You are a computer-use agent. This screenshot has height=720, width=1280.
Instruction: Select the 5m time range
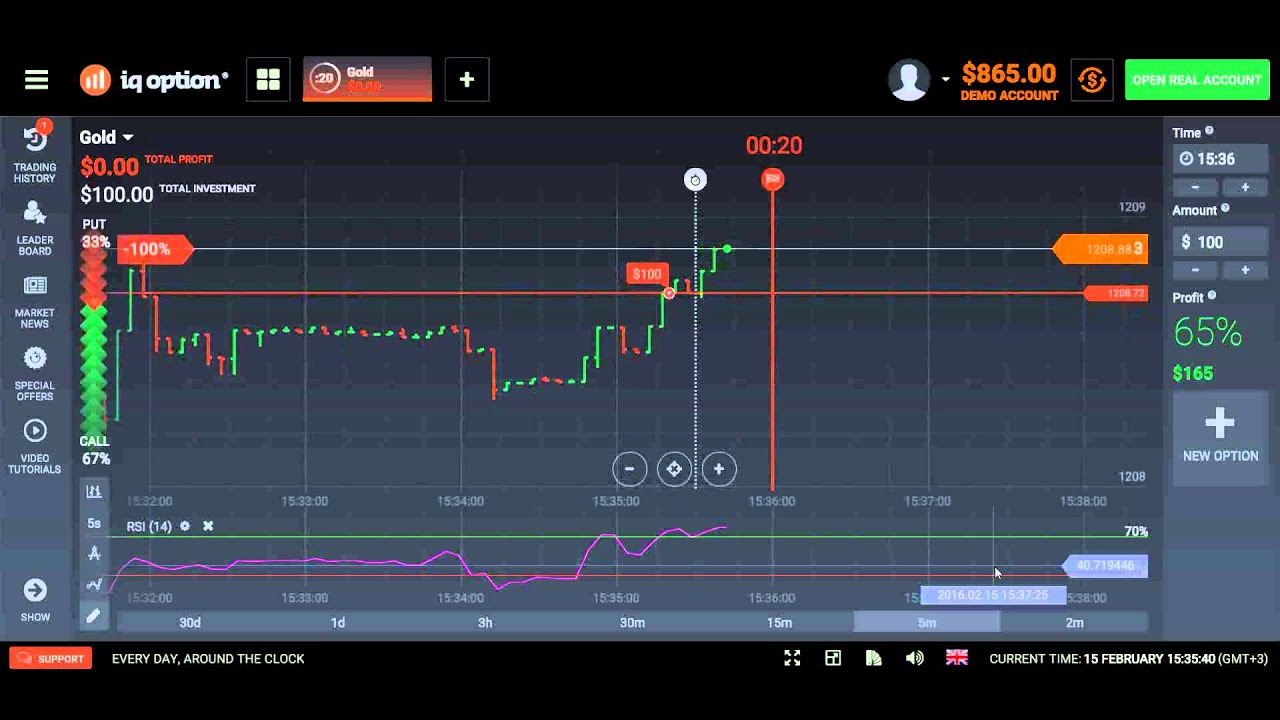(927, 622)
